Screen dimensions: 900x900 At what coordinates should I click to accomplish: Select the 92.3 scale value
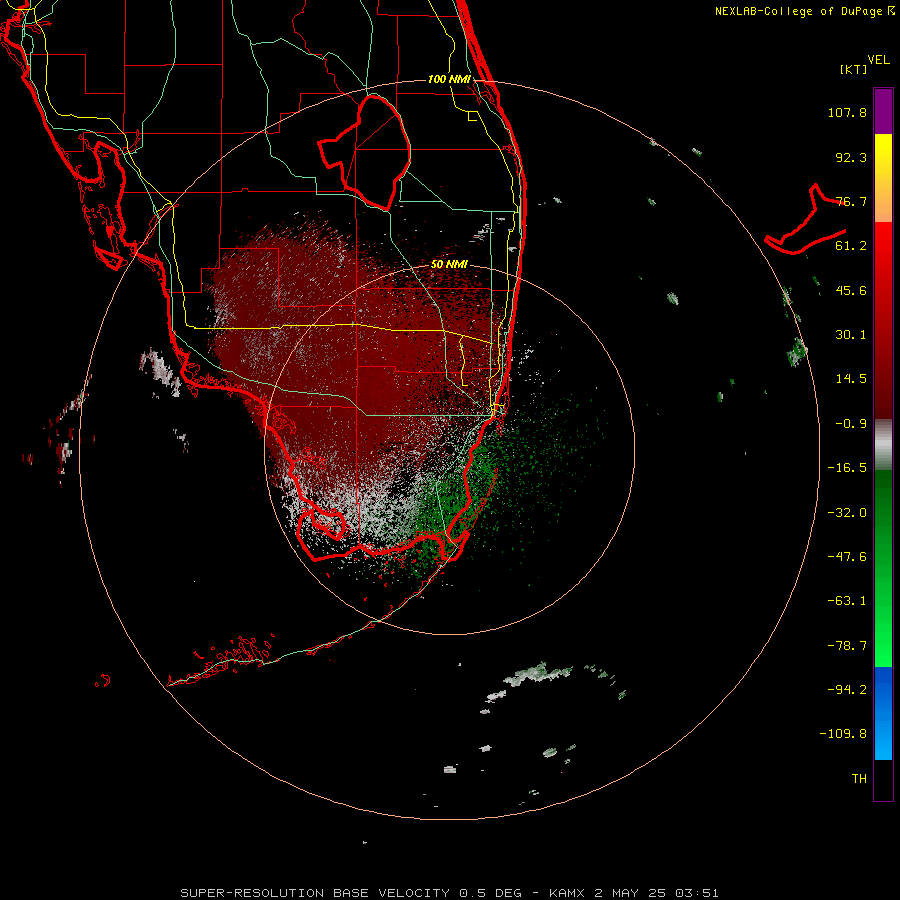(x=851, y=157)
